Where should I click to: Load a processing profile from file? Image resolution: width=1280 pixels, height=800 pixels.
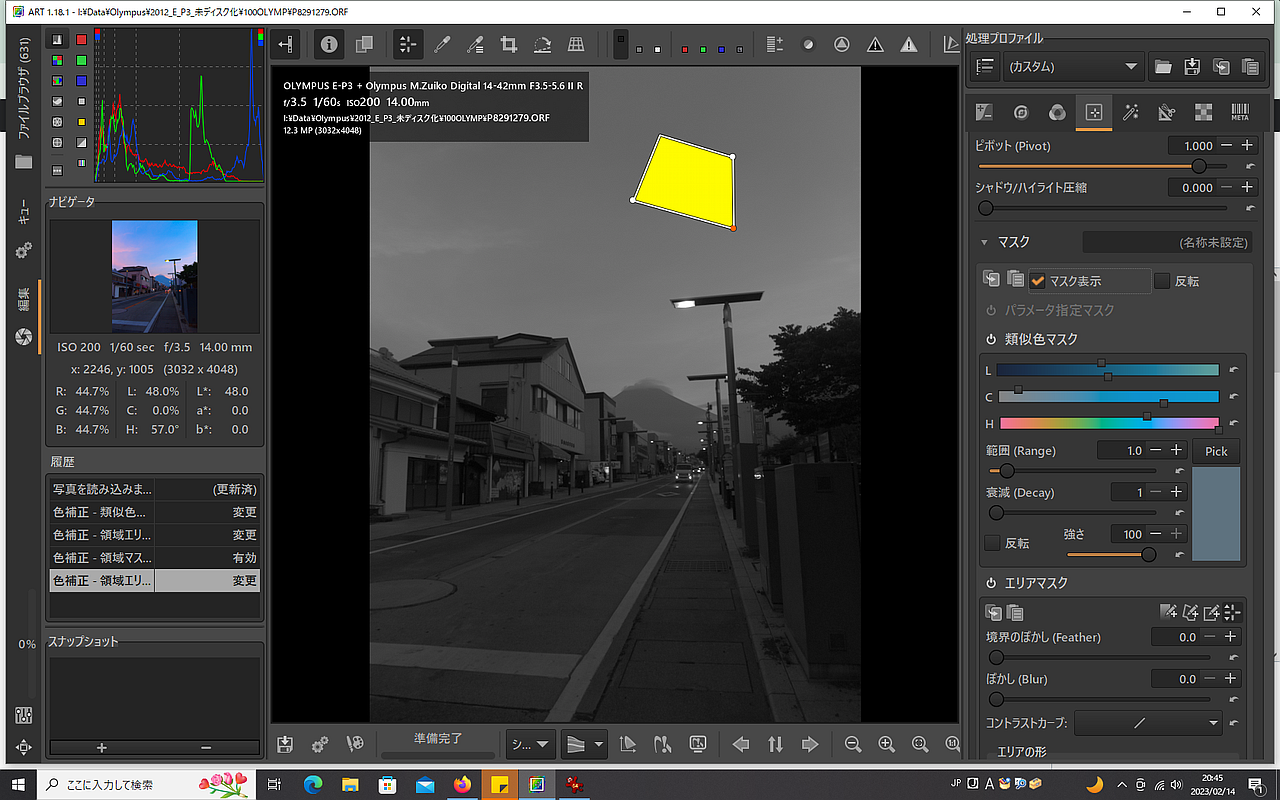coord(1162,67)
